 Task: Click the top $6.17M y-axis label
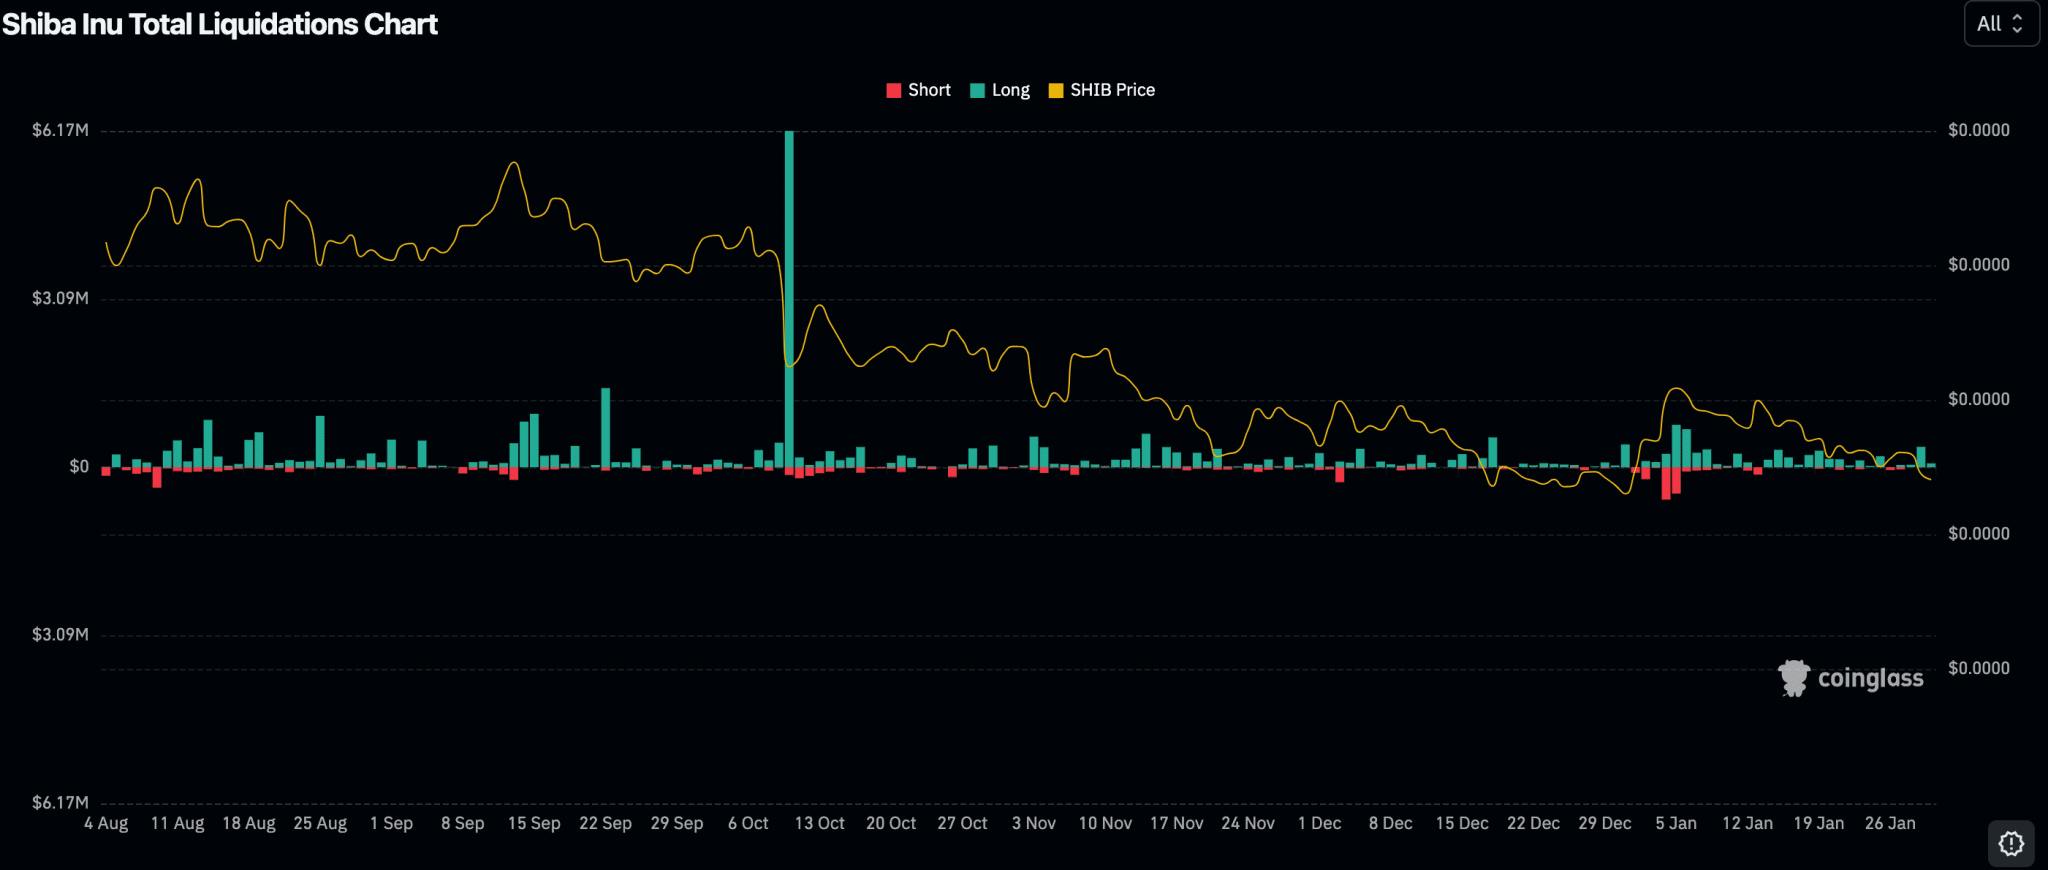click(x=60, y=130)
